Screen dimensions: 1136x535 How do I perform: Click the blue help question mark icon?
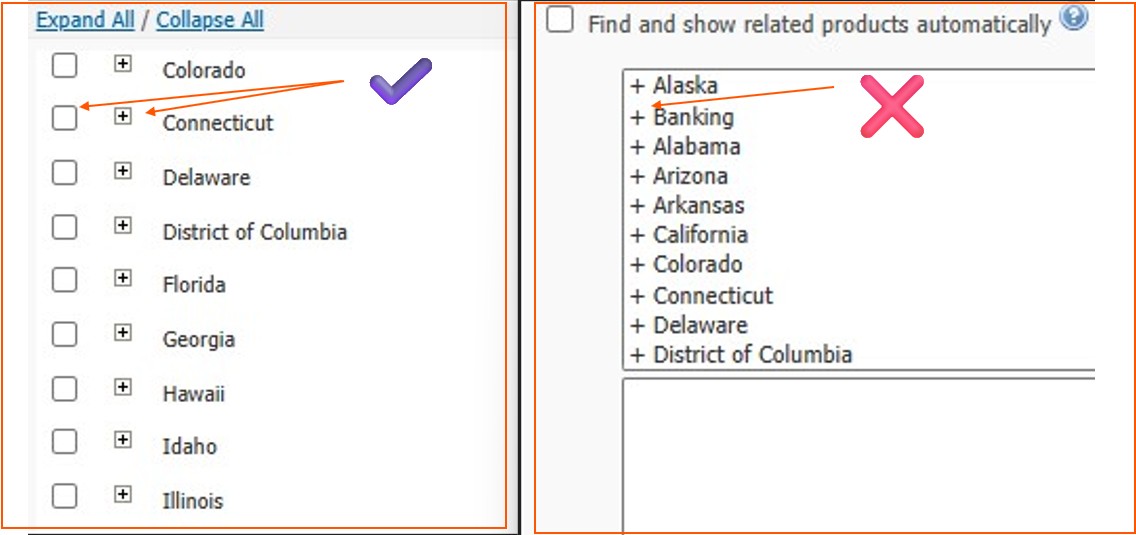1074,18
